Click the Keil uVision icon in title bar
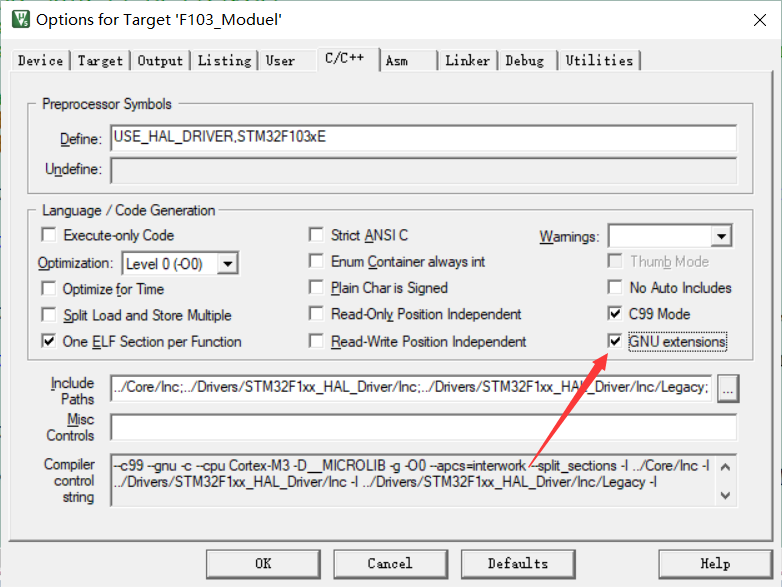Screen dimensions: 782x587 tap(21, 19)
